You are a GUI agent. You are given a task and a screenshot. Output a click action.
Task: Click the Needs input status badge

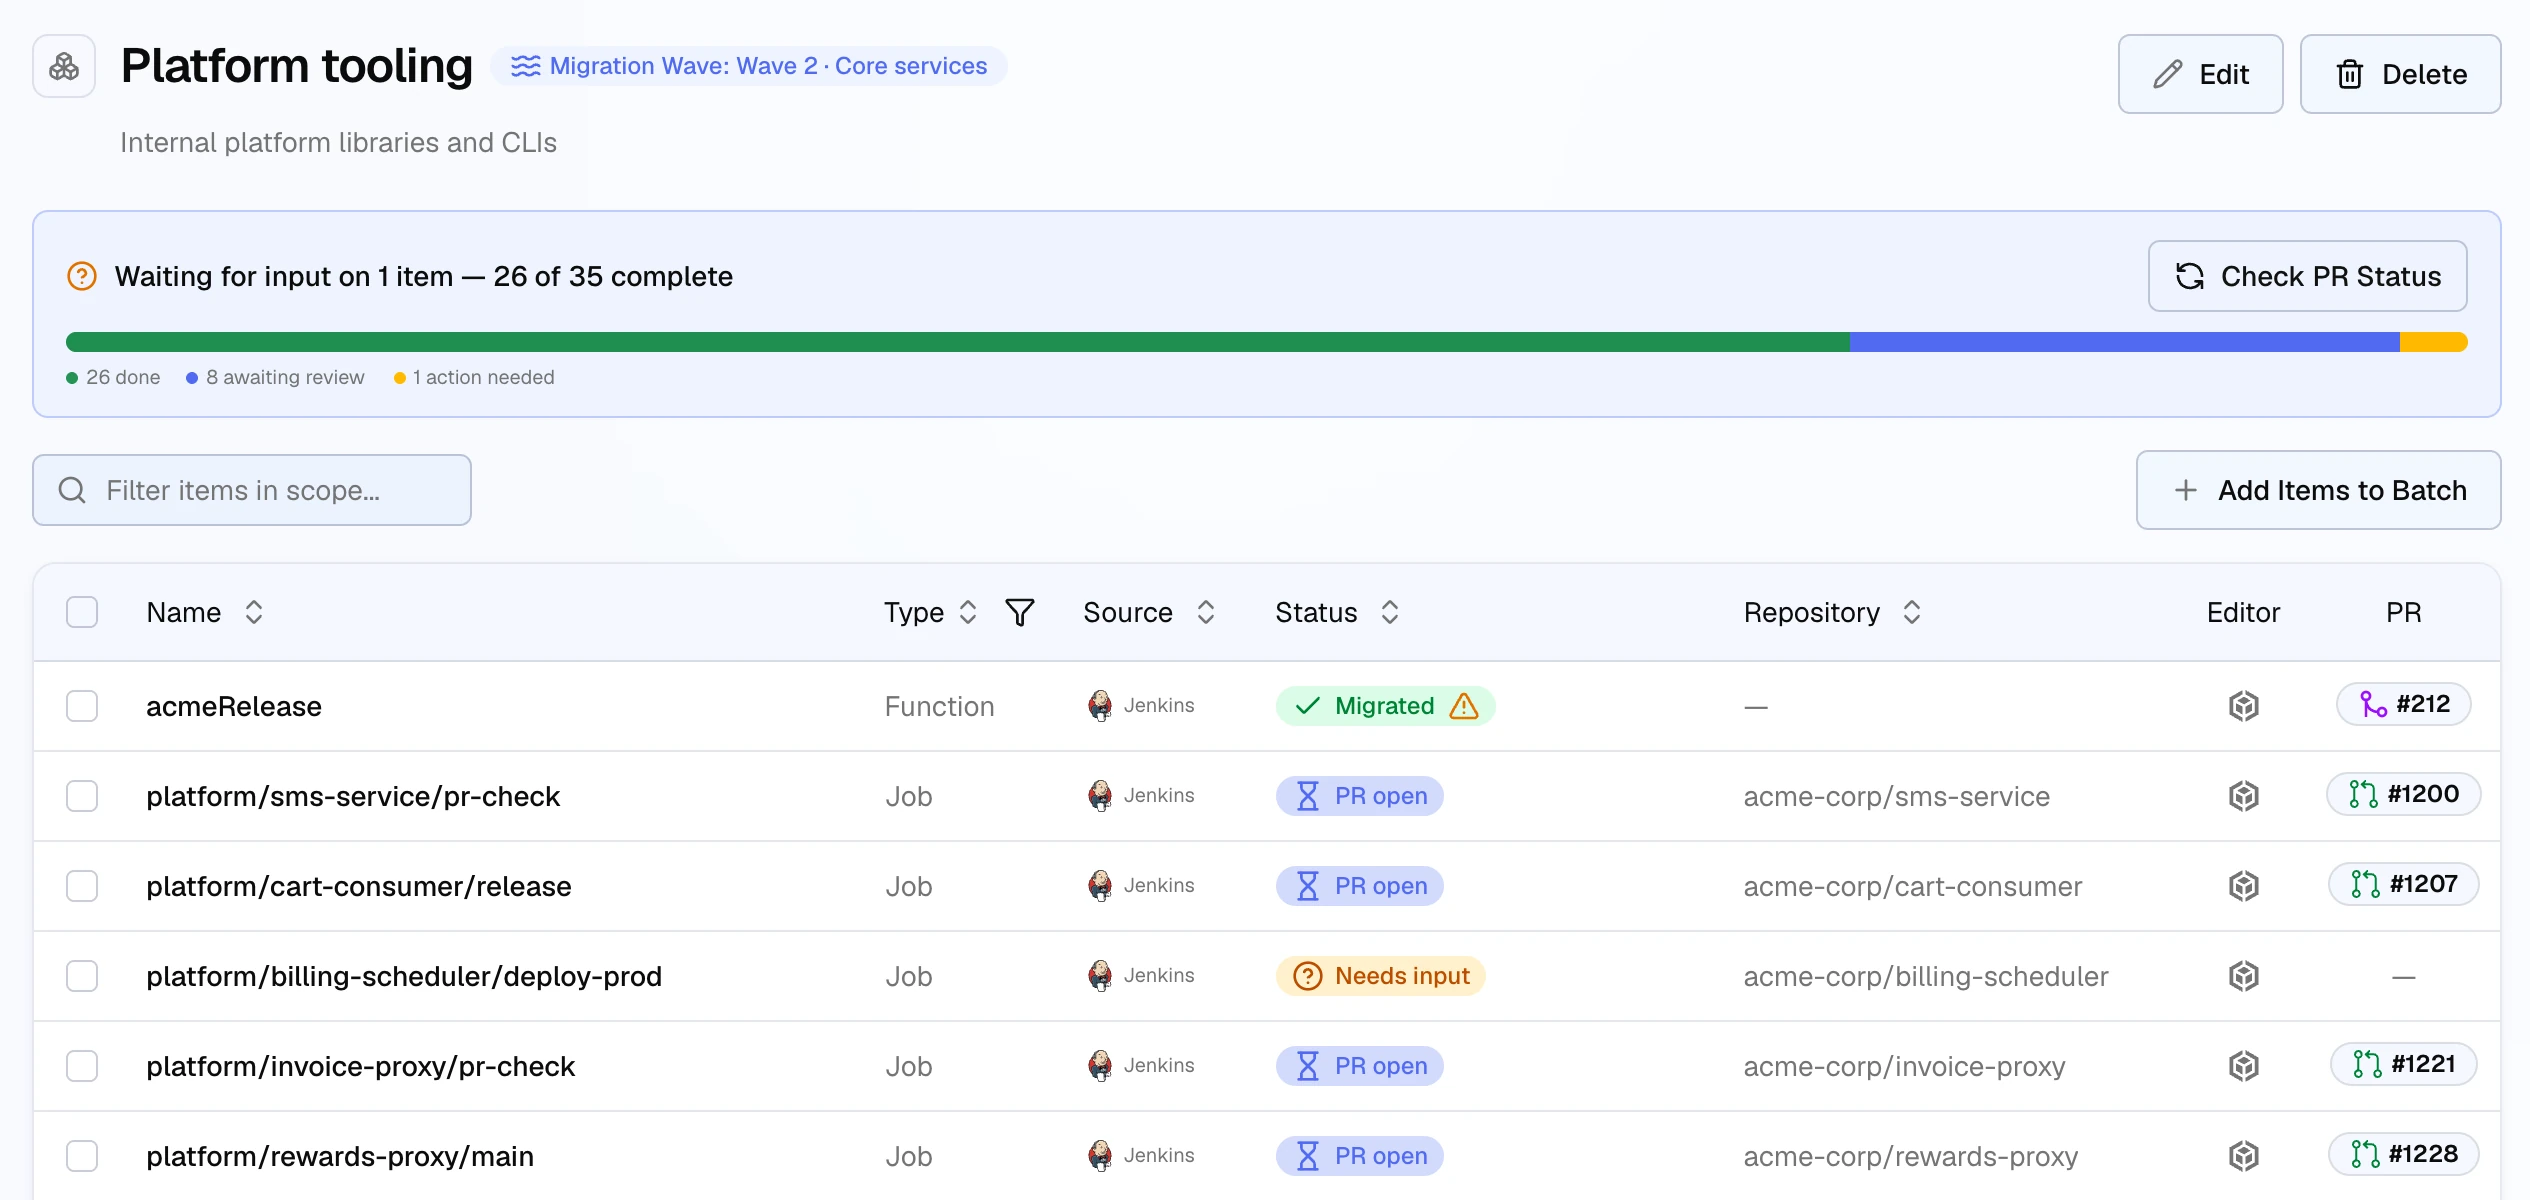click(x=1381, y=976)
